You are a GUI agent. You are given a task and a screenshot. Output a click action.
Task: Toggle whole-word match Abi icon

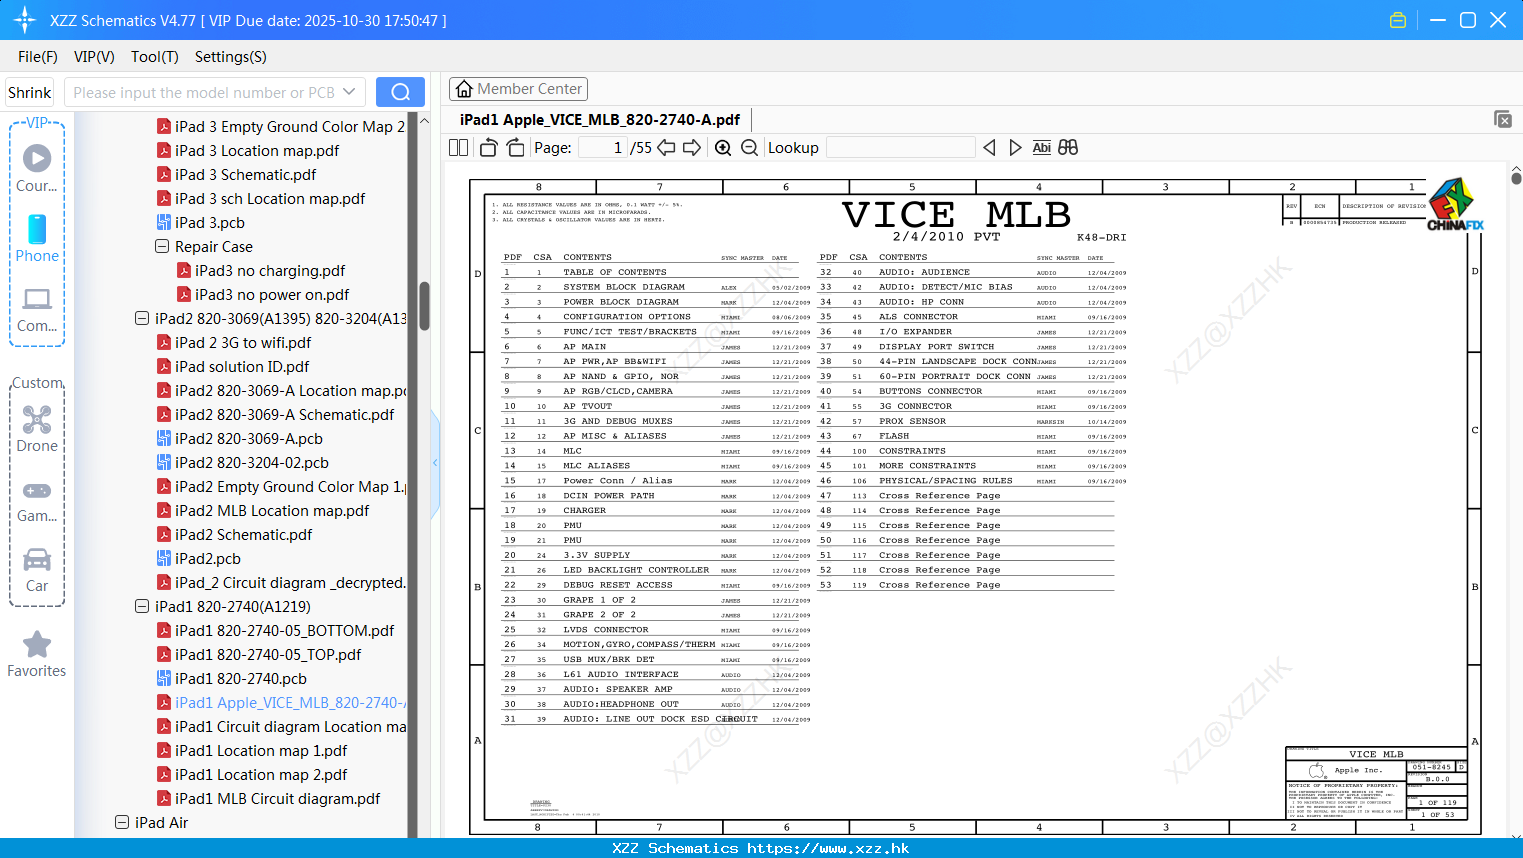click(x=1041, y=147)
